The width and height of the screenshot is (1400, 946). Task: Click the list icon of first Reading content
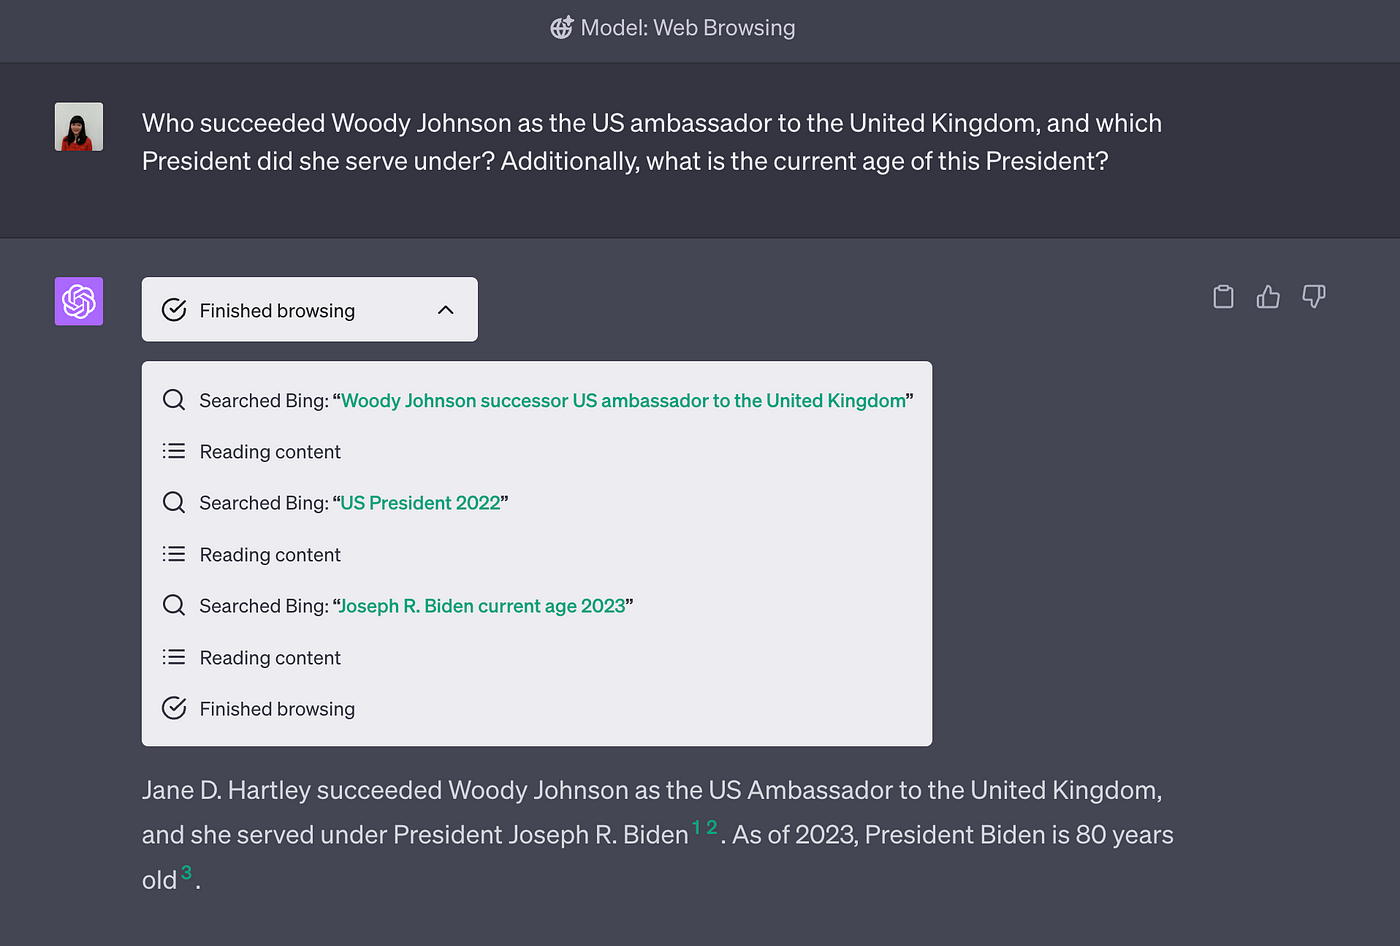[x=174, y=451]
